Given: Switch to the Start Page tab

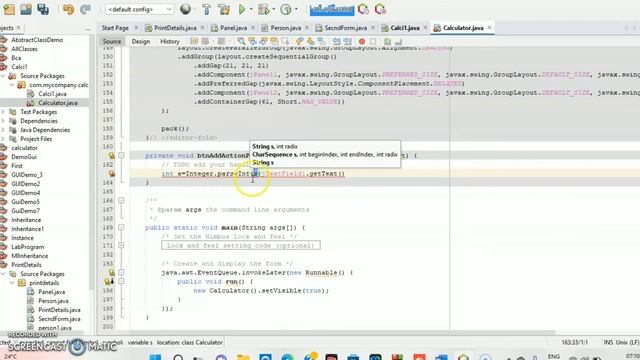Looking at the screenshot, I should [x=115, y=28].
